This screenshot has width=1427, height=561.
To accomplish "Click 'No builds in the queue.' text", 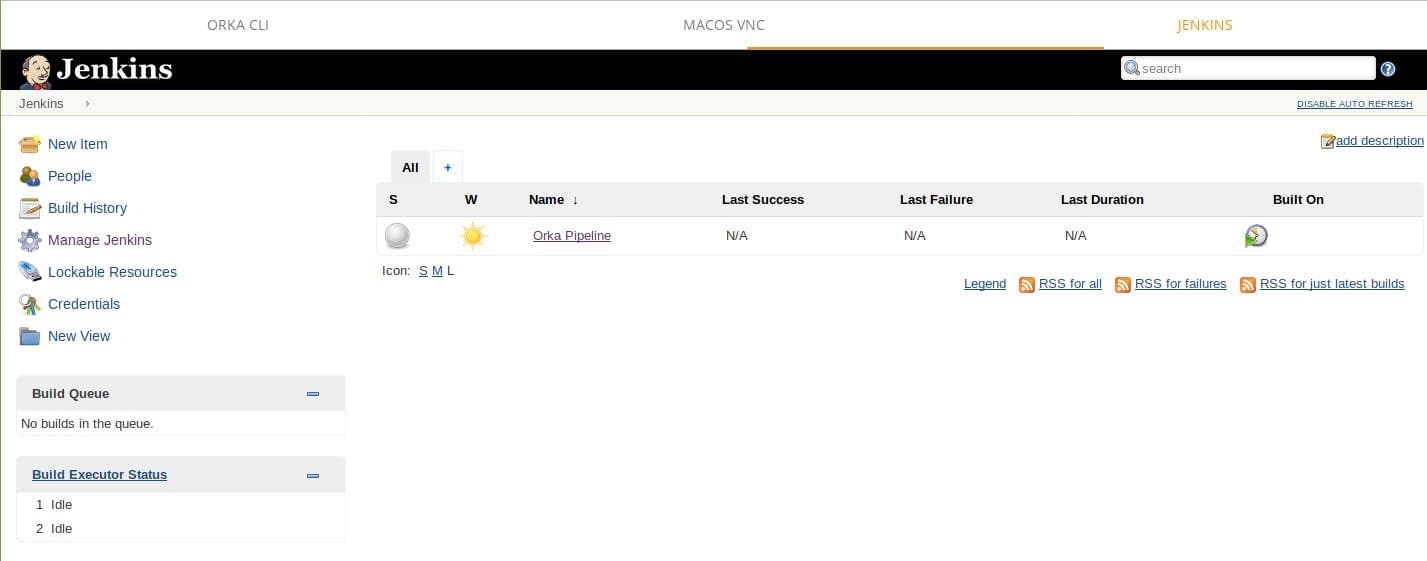I will pyautogui.click(x=87, y=424).
